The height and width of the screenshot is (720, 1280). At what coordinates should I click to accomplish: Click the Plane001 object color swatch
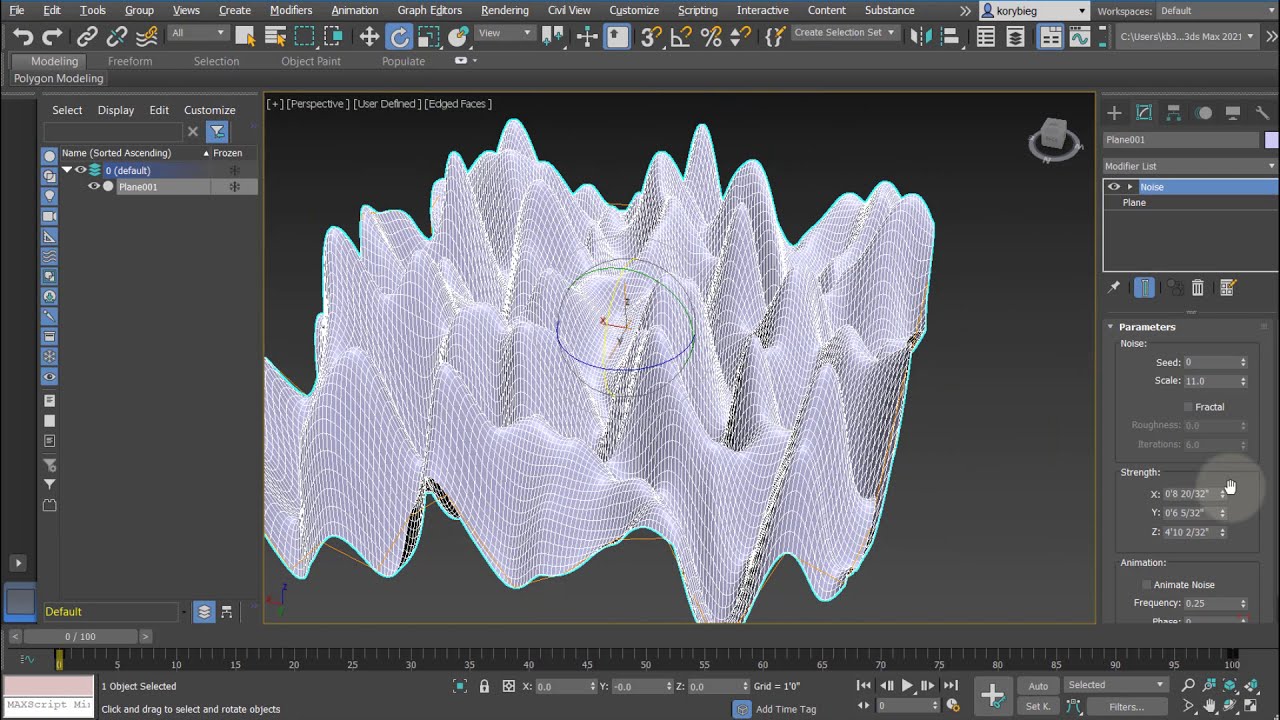point(1271,140)
